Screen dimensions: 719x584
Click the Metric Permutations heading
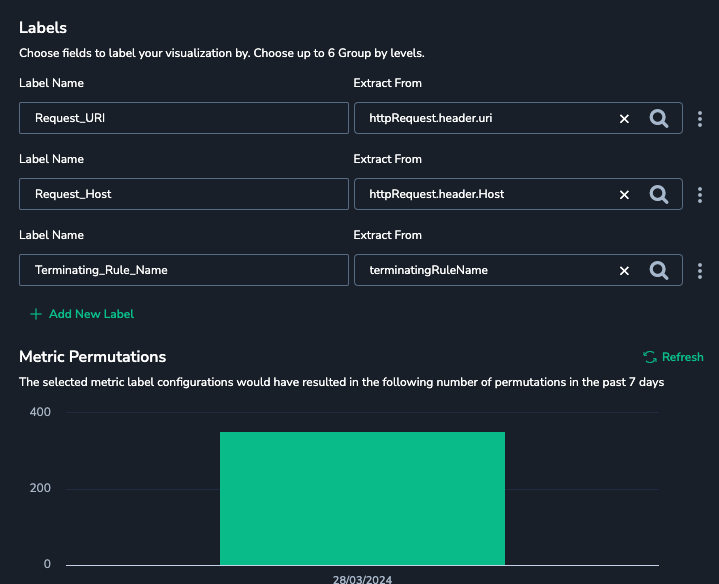point(93,357)
